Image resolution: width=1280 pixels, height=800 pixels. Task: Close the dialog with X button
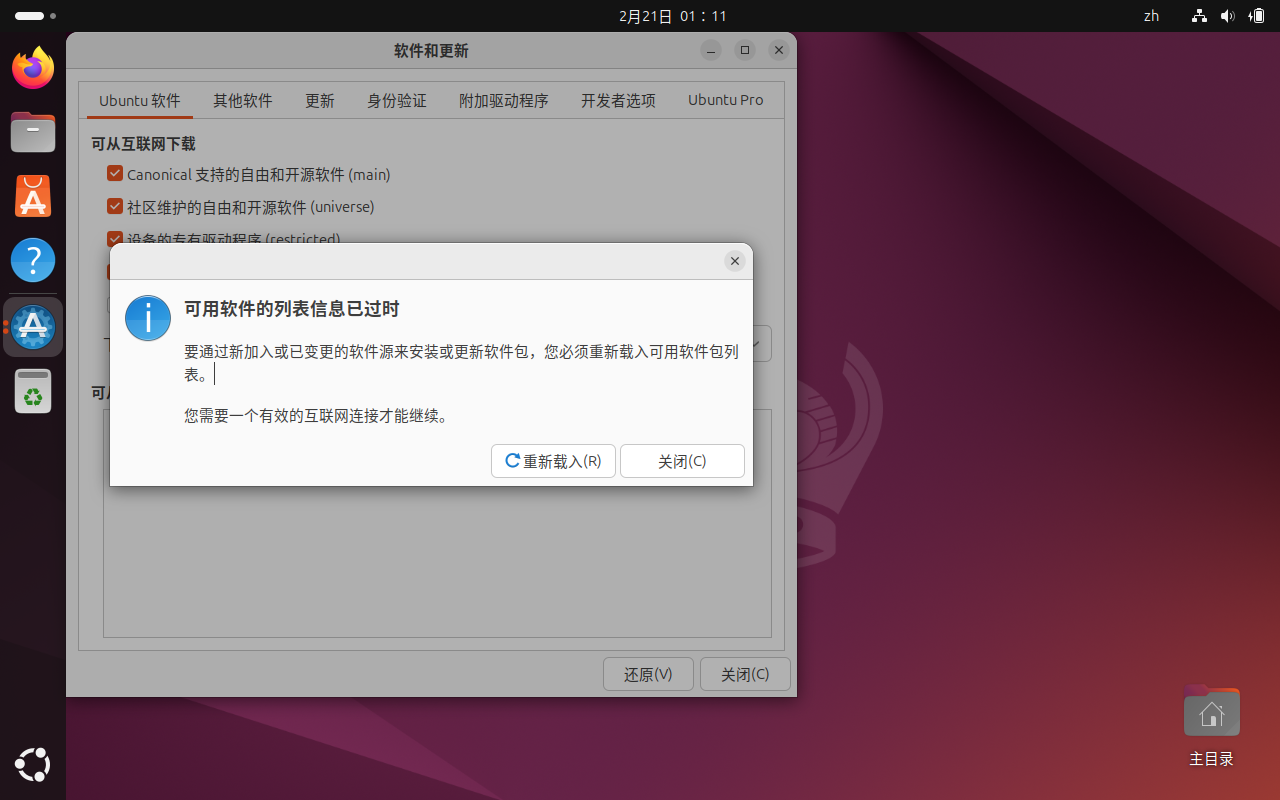coord(734,261)
